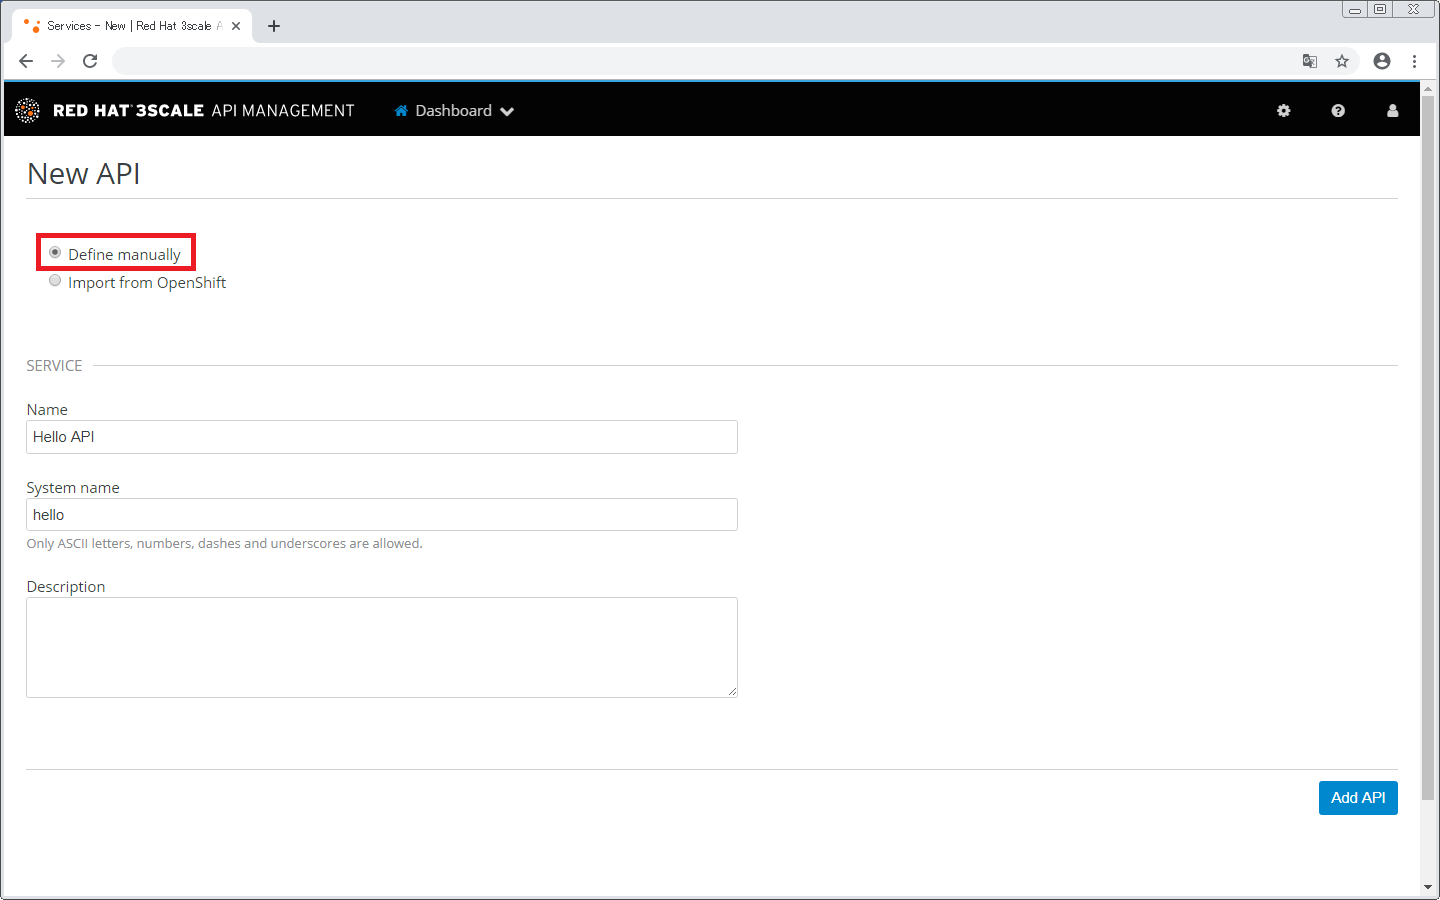
Task: Focus the Name input field
Action: coord(382,437)
